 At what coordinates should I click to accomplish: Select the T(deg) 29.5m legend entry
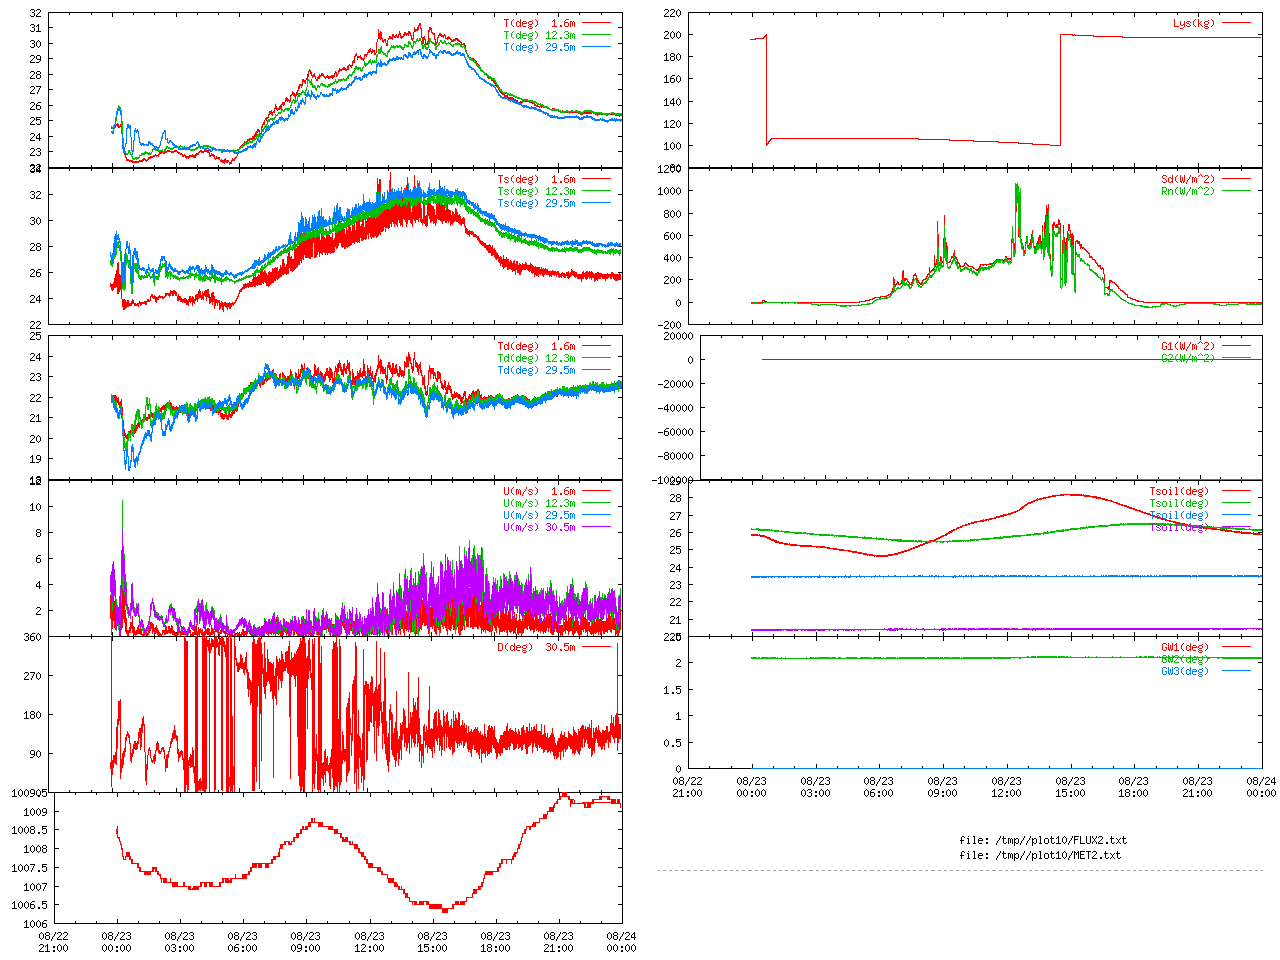click(x=540, y=47)
